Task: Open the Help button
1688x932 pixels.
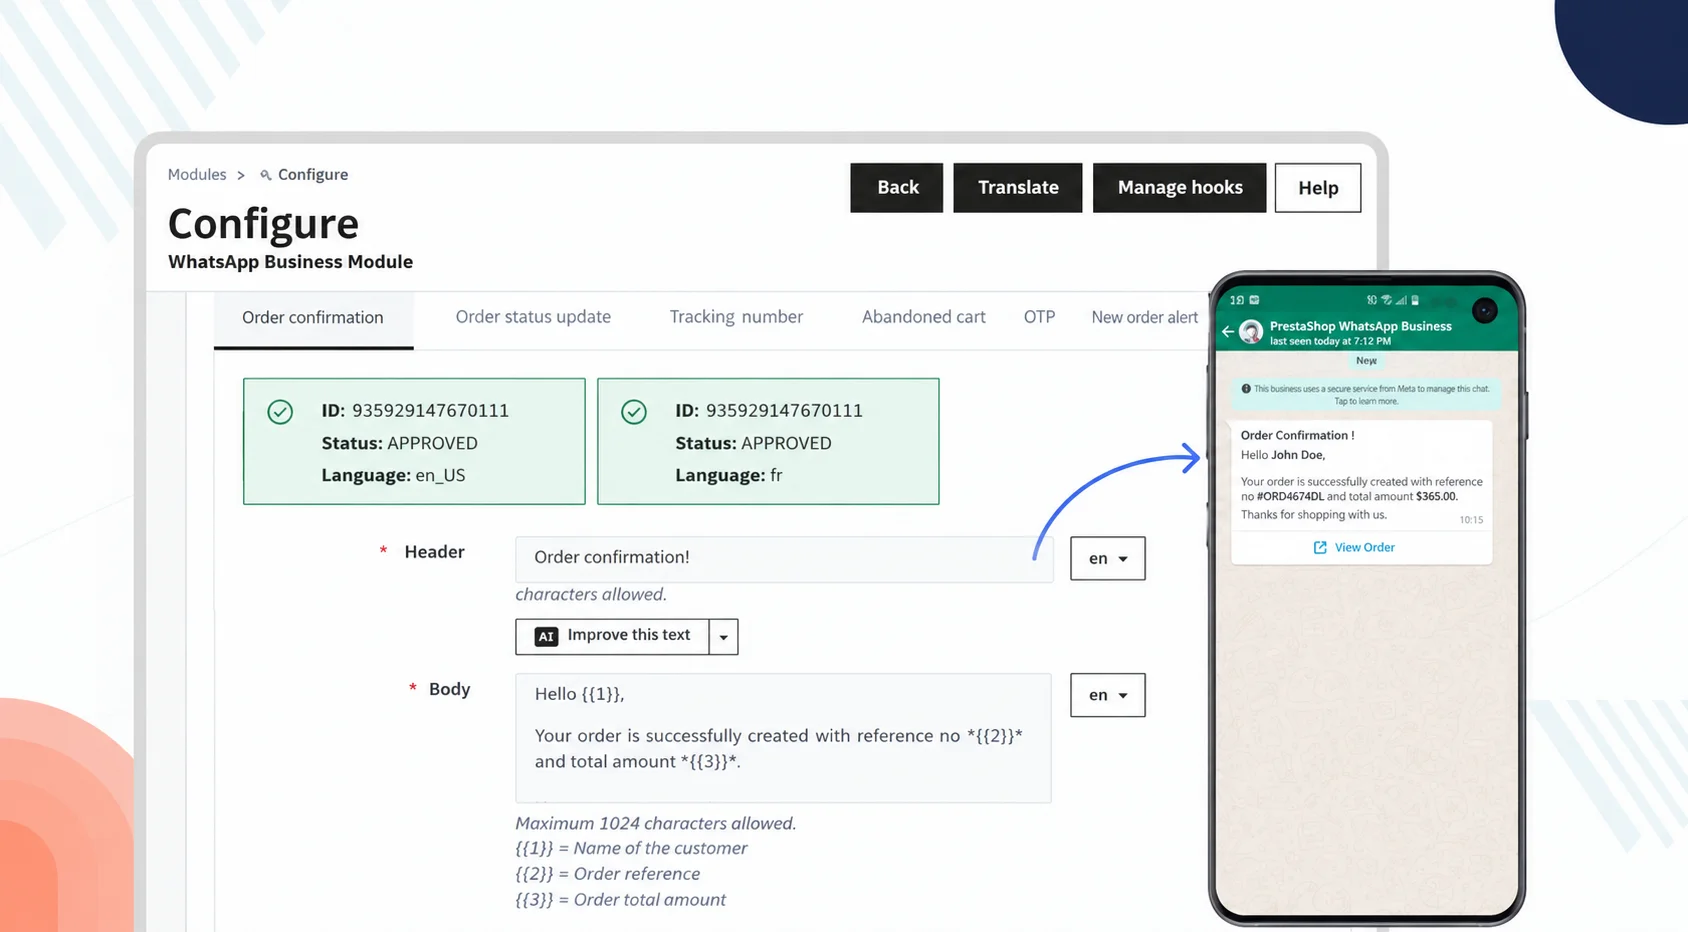Action: click(x=1318, y=188)
